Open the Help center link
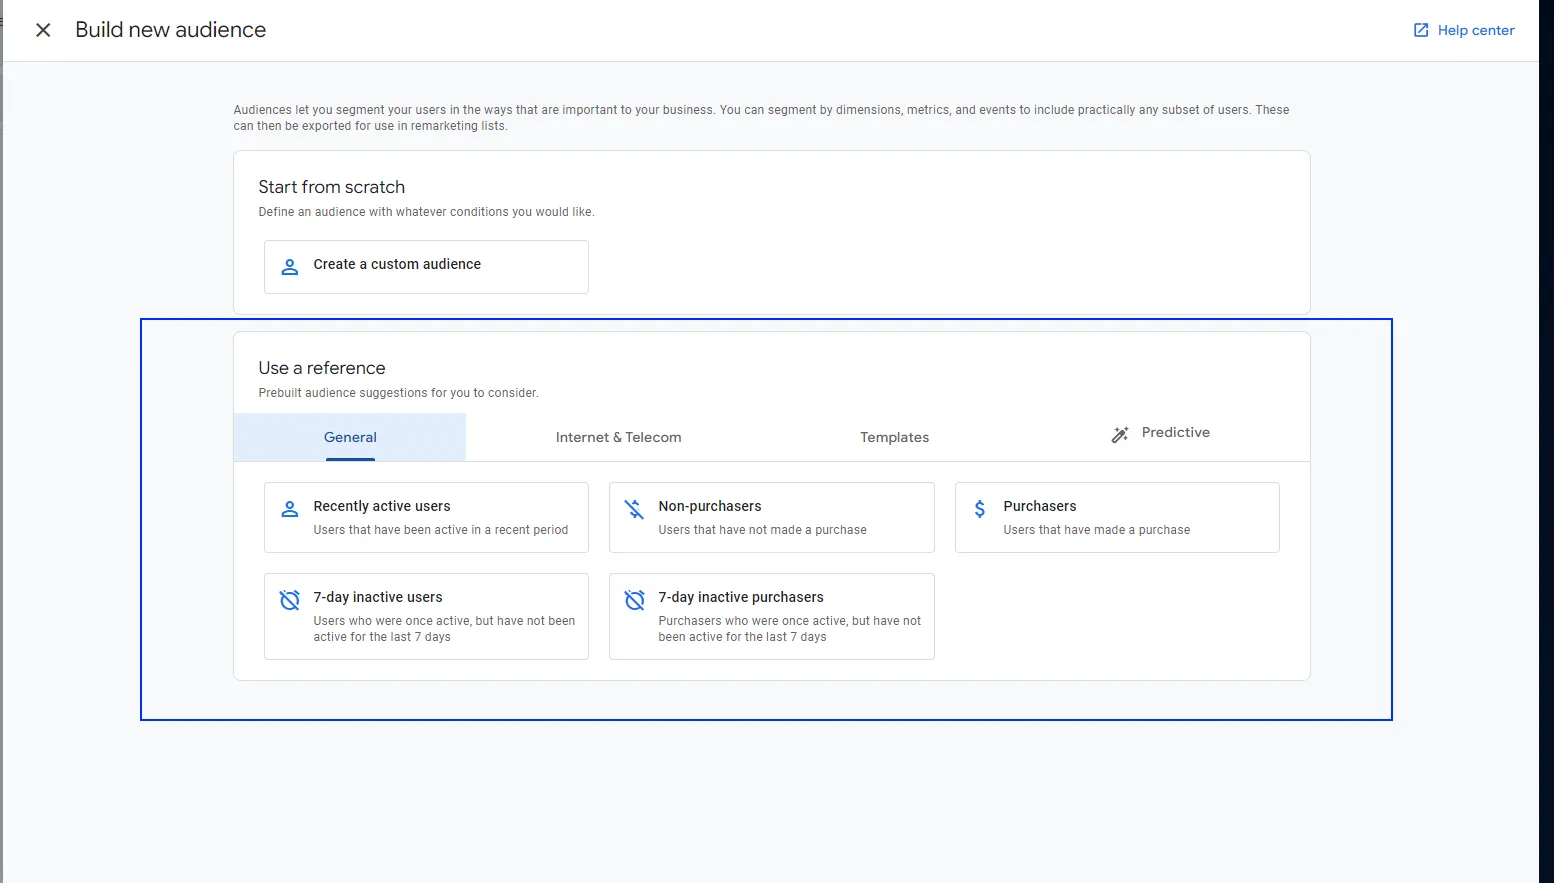Image resolution: width=1554 pixels, height=883 pixels. point(1463,30)
